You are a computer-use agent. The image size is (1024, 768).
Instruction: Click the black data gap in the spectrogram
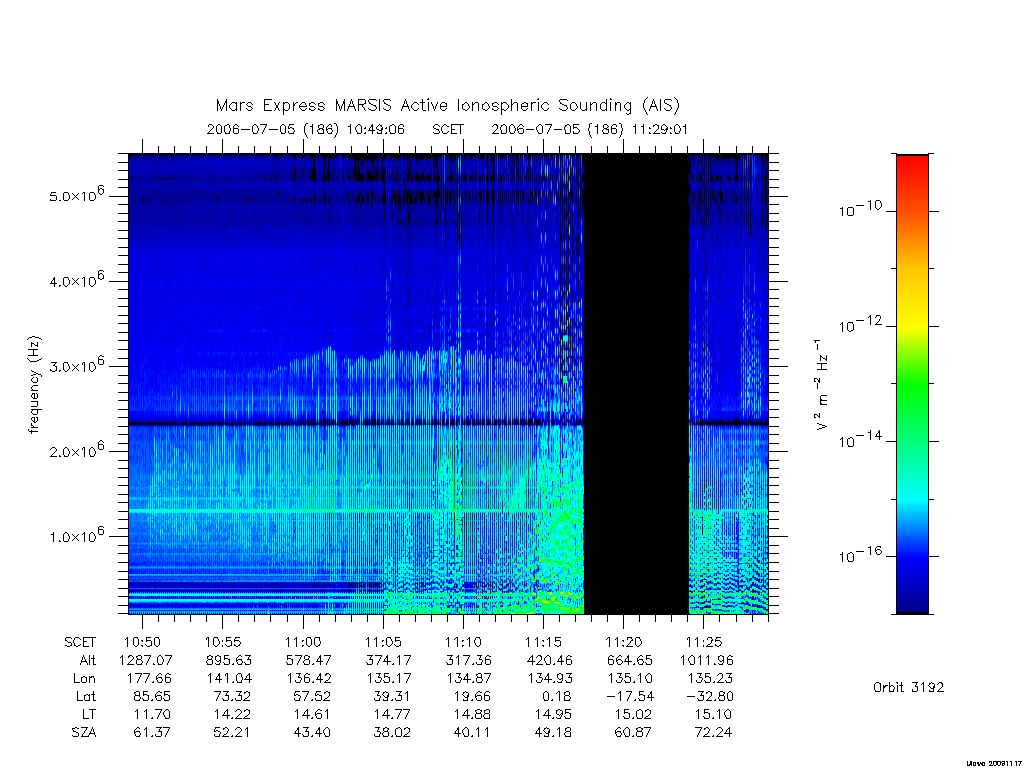point(635,384)
